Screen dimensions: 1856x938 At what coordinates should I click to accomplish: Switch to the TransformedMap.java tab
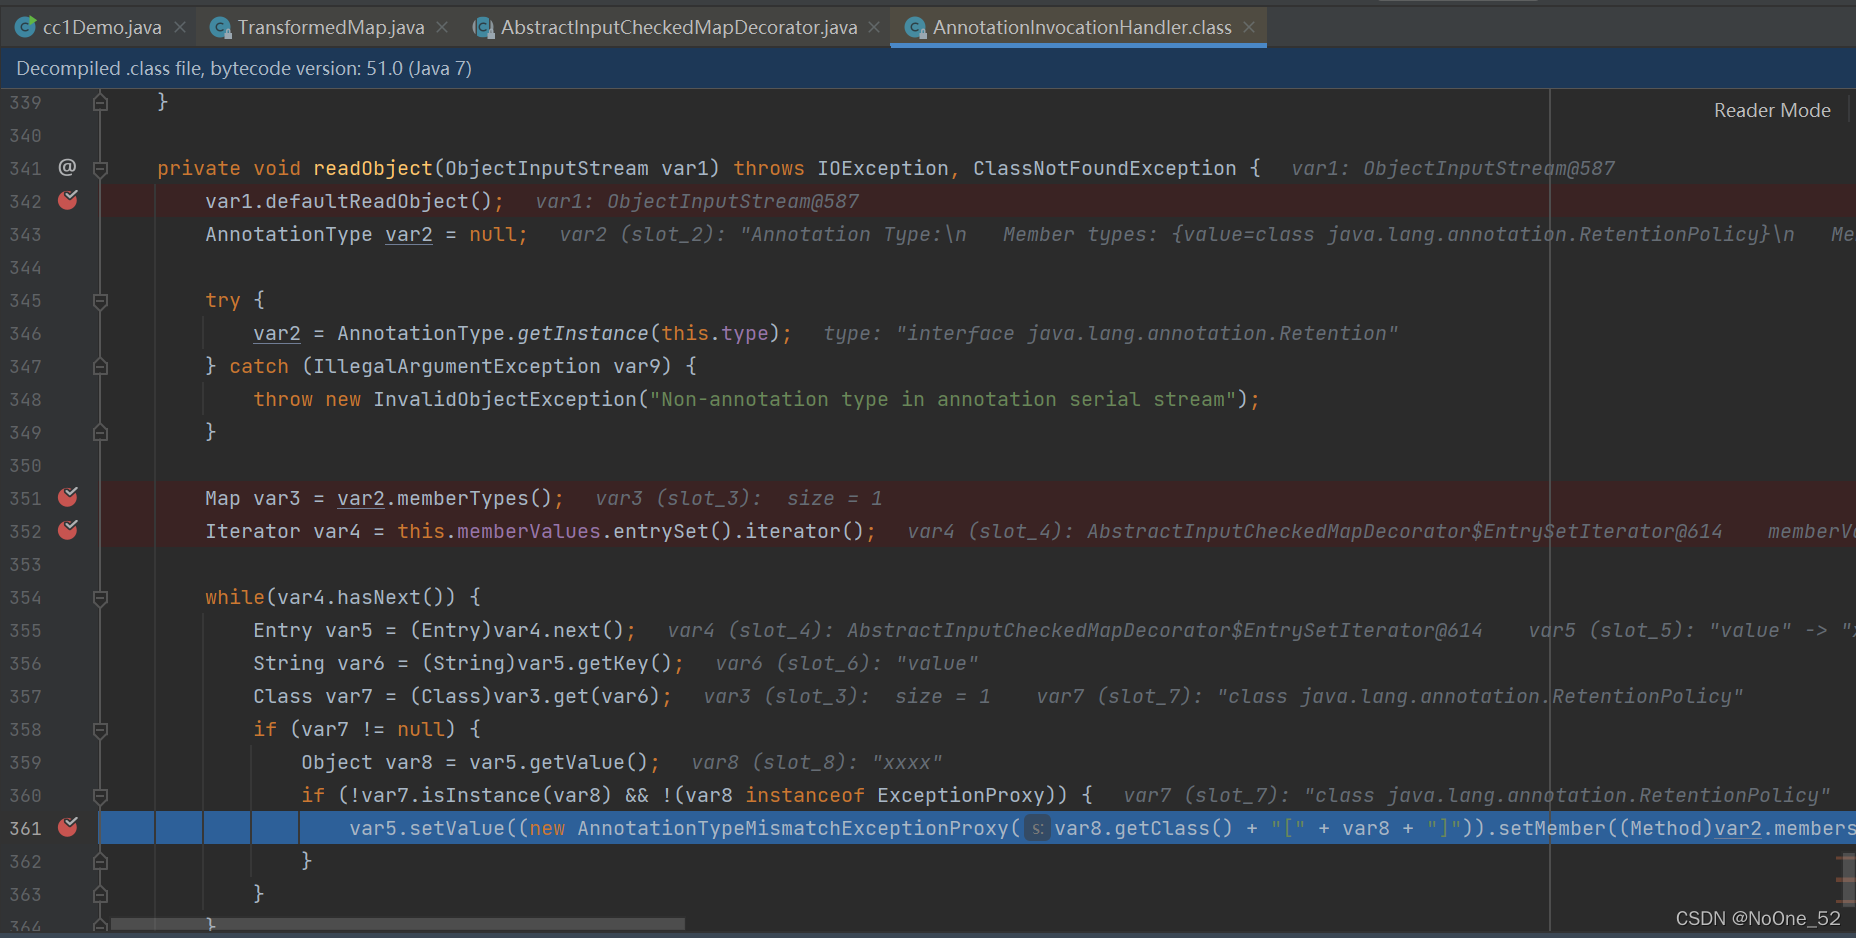tap(331, 27)
